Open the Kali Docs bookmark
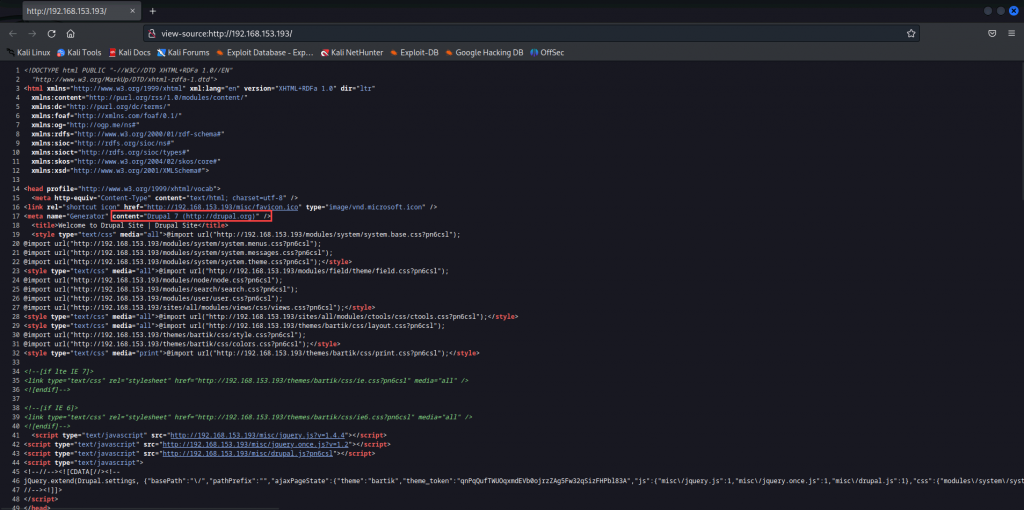Screen dimensions: 1024x510 [x=129, y=52]
